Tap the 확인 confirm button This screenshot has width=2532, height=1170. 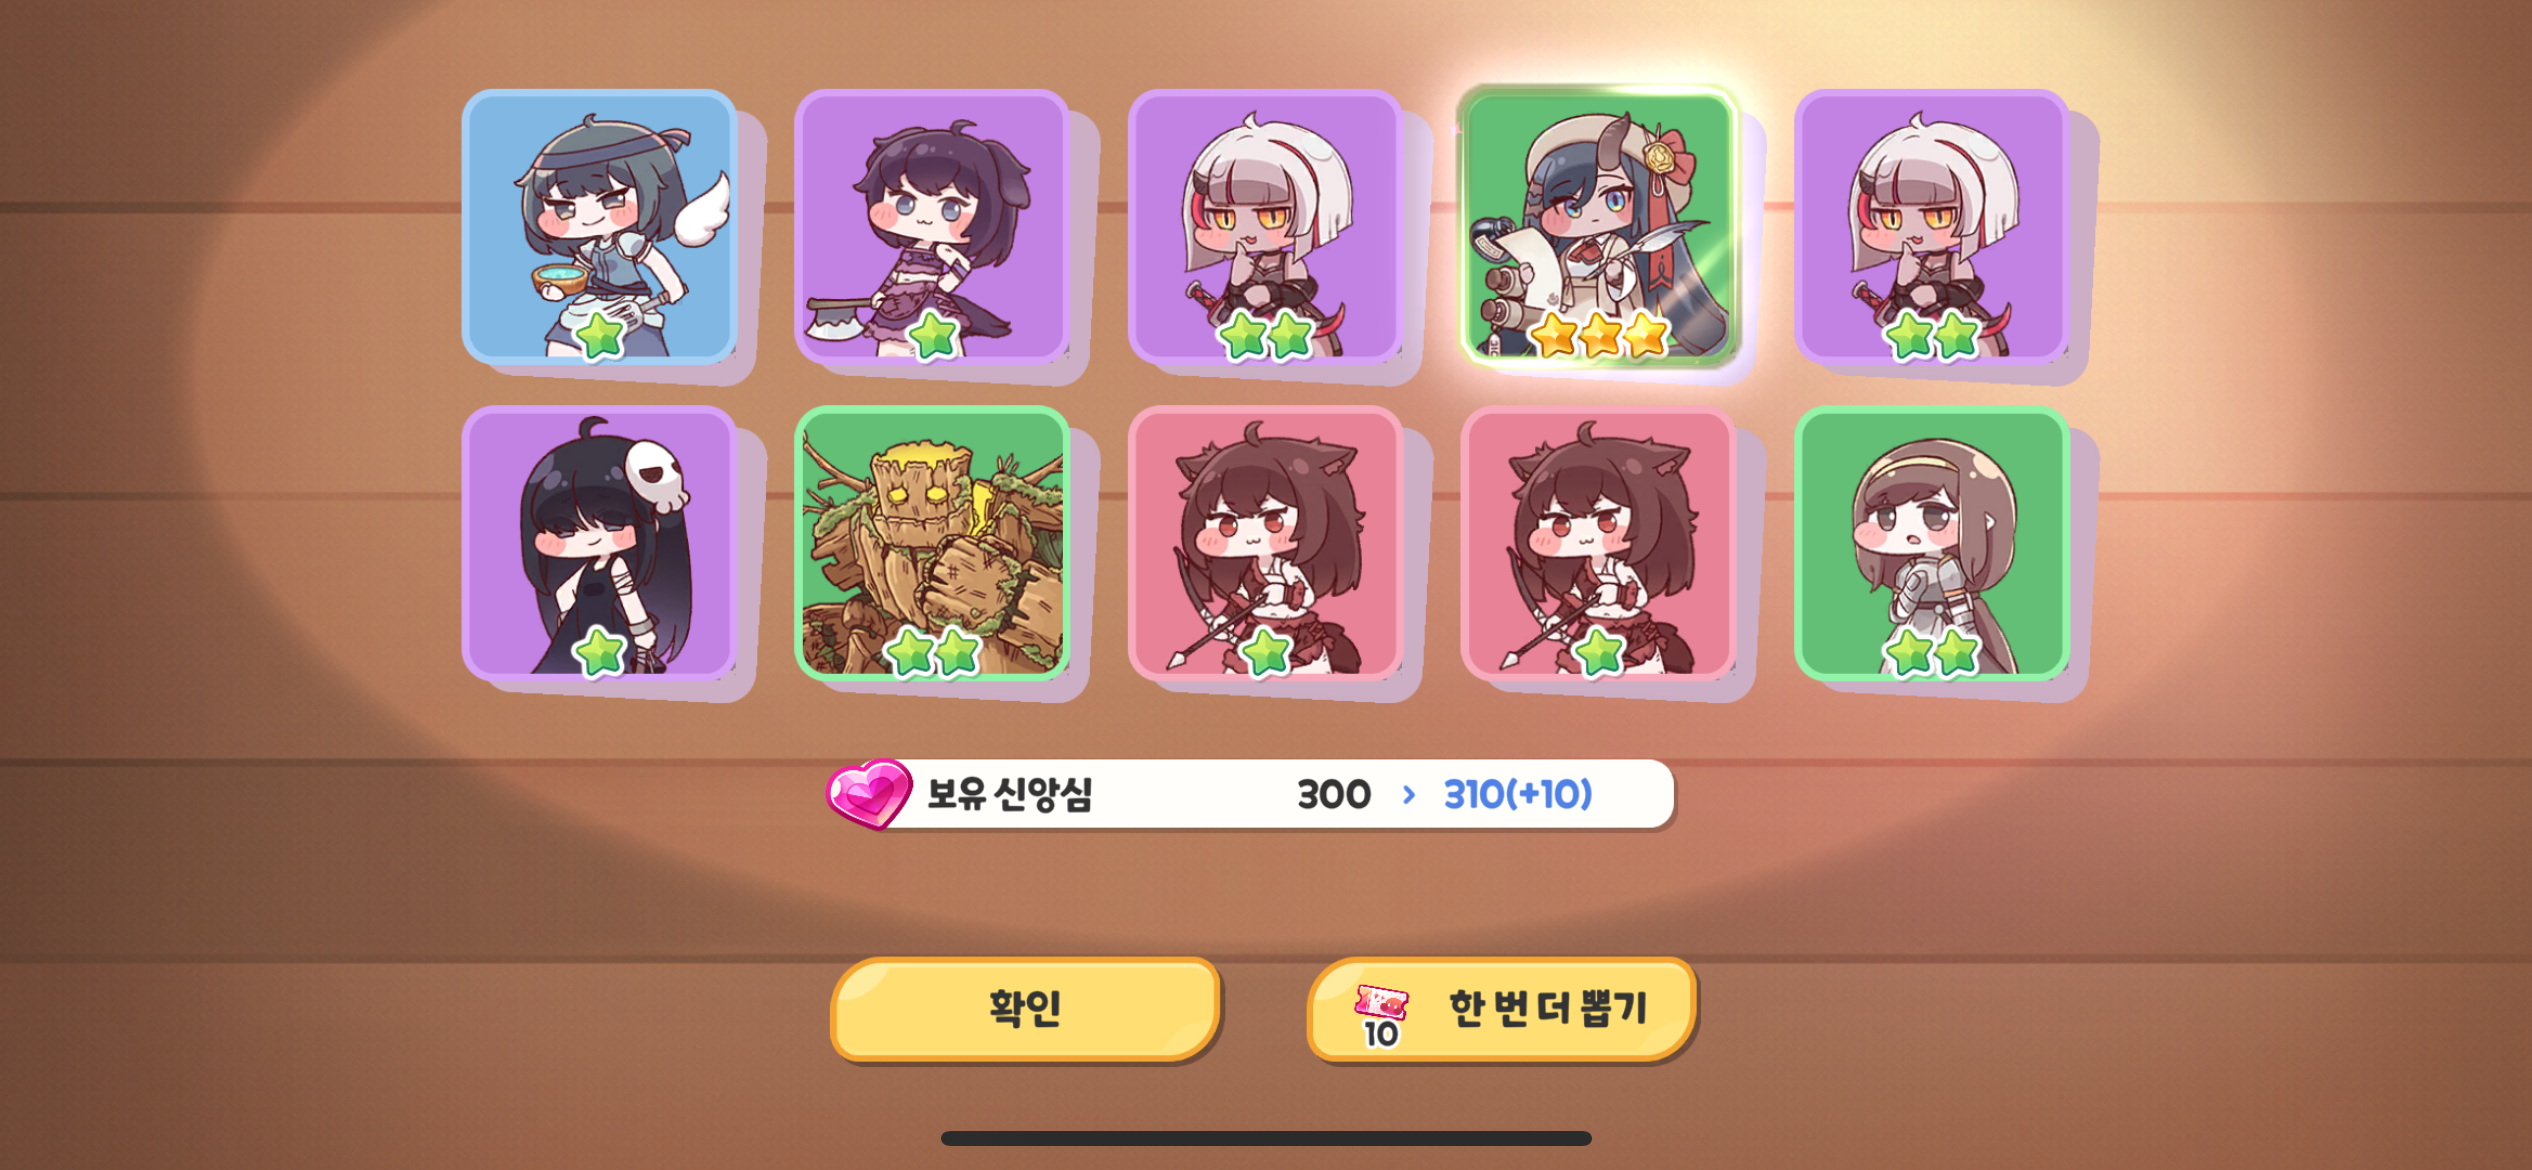(x=1025, y=1008)
